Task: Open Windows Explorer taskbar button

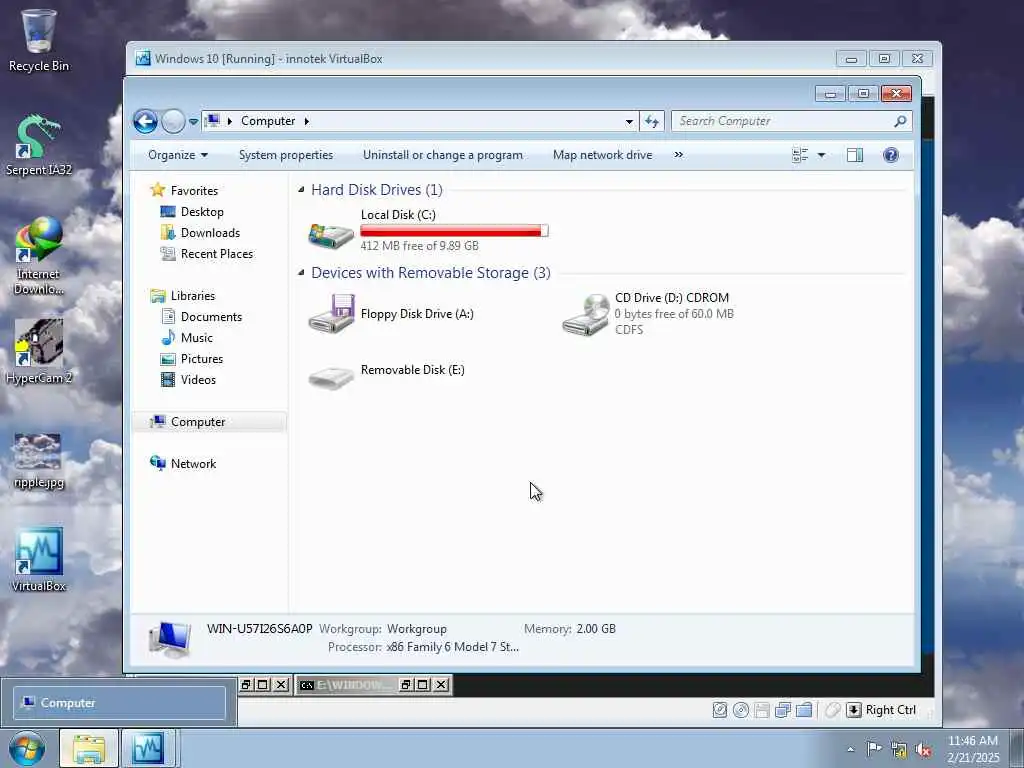Action: (x=89, y=748)
